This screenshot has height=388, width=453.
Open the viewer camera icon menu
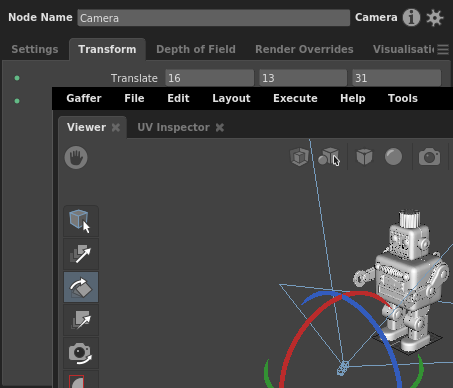point(429,157)
